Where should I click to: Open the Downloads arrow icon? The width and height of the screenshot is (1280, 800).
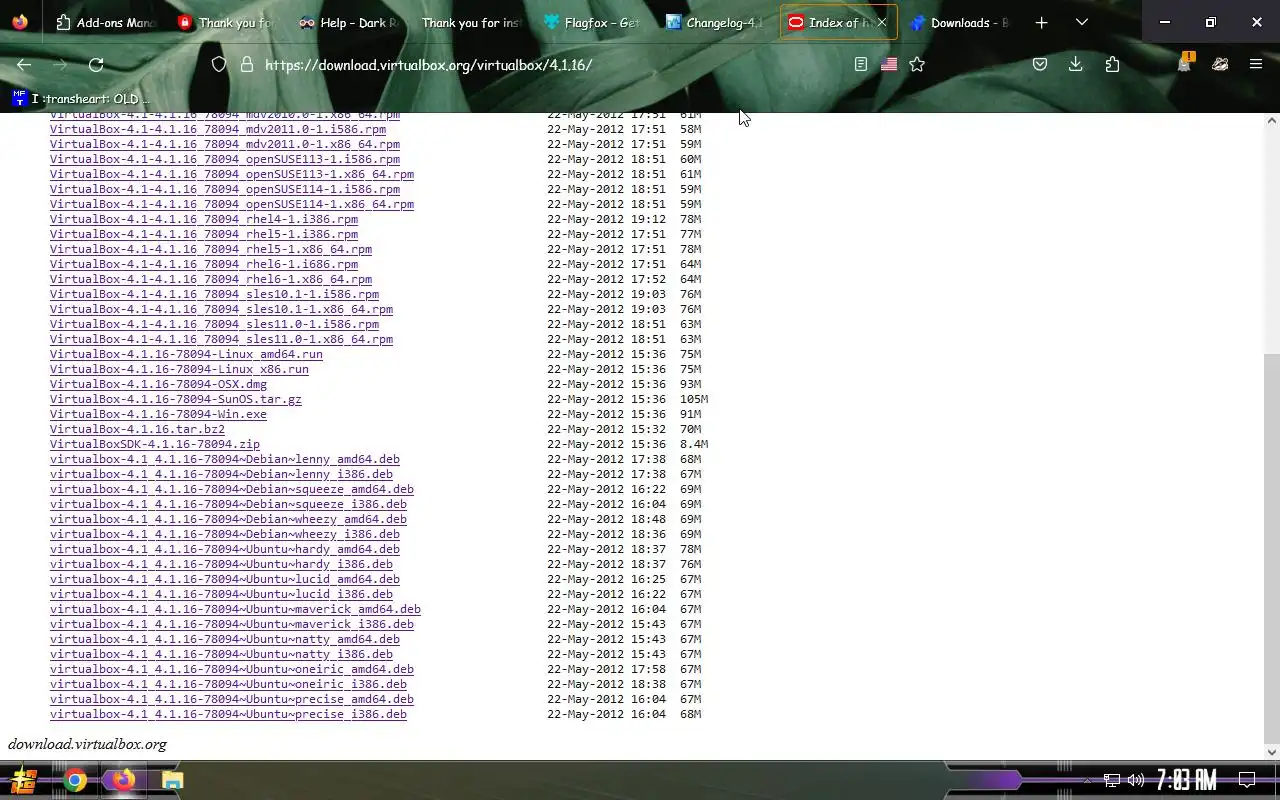click(x=1076, y=64)
